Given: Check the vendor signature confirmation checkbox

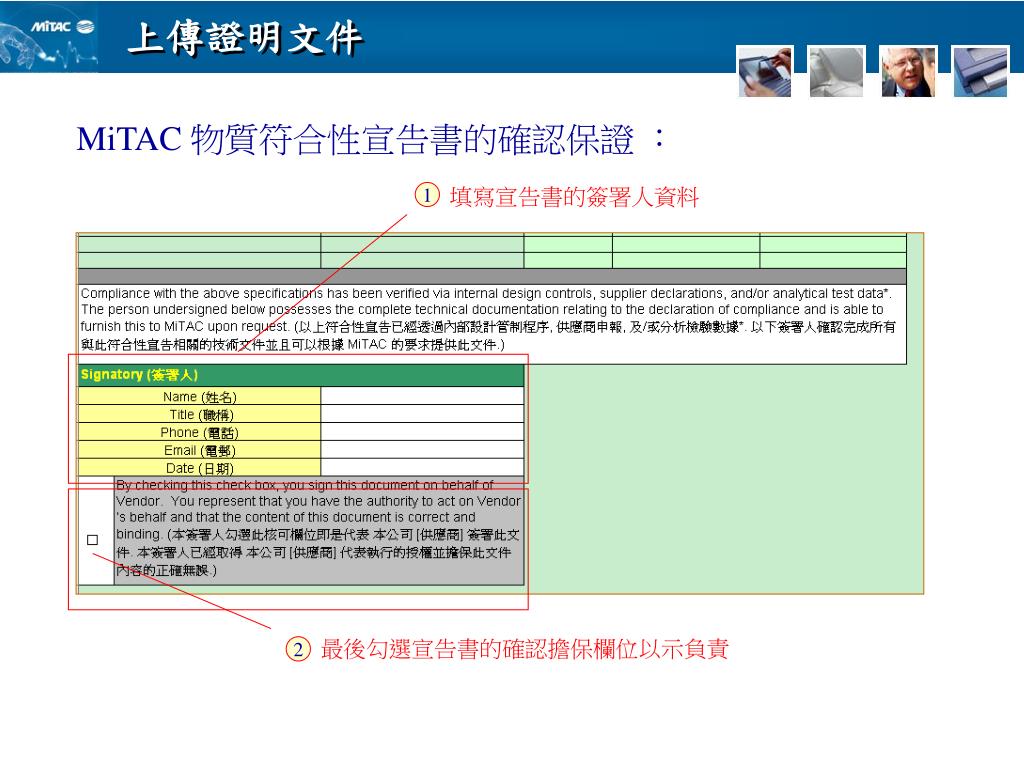Looking at the screenshot, I should click(x=92, y=540).
